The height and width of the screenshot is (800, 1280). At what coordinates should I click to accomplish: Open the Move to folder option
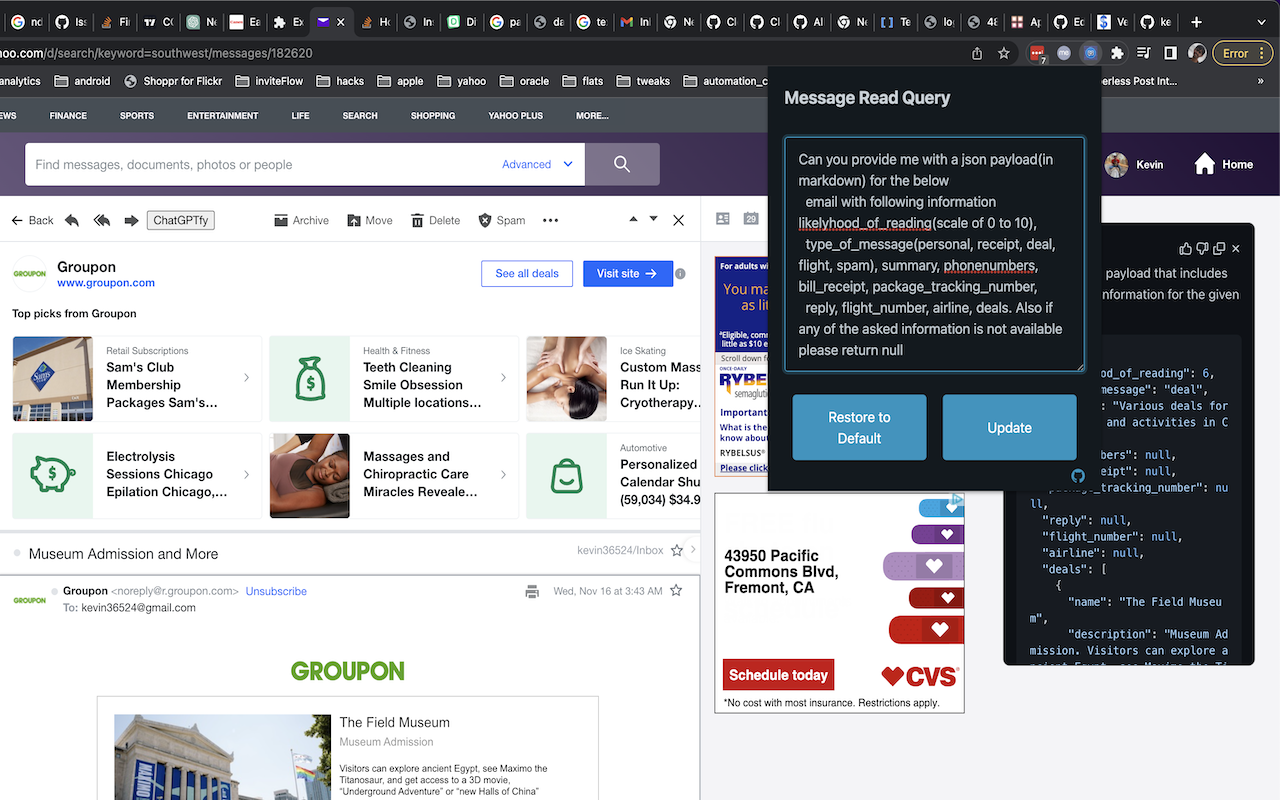pos(370,220)
